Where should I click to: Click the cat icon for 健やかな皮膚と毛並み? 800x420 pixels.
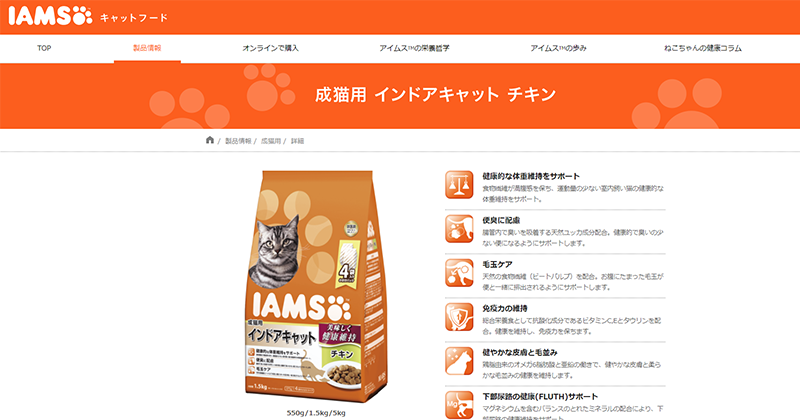[x=459, y=361]
